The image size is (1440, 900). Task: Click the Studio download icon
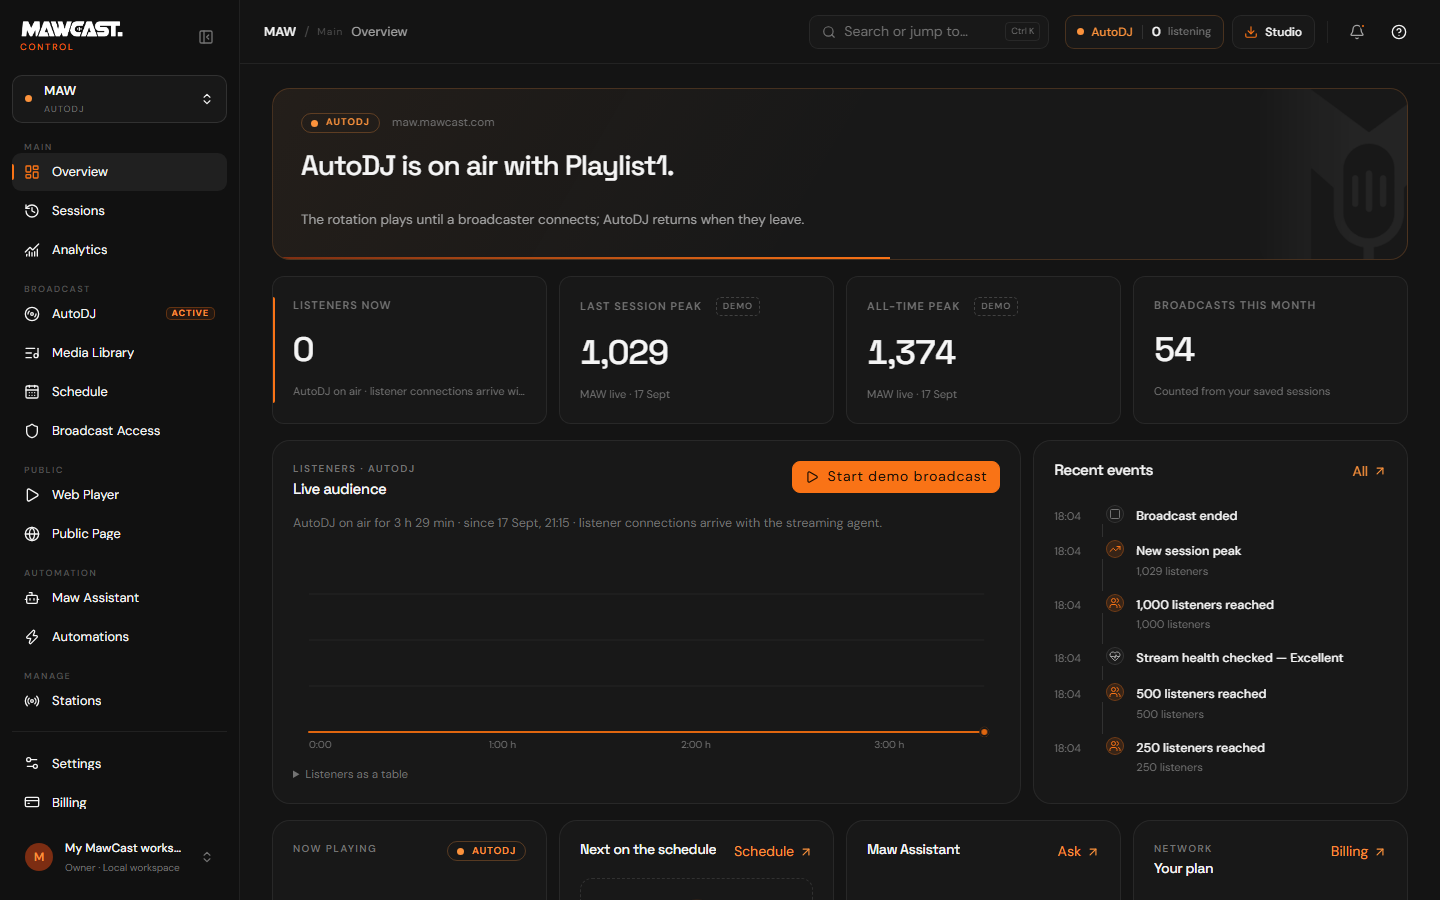pos(1251,32)
